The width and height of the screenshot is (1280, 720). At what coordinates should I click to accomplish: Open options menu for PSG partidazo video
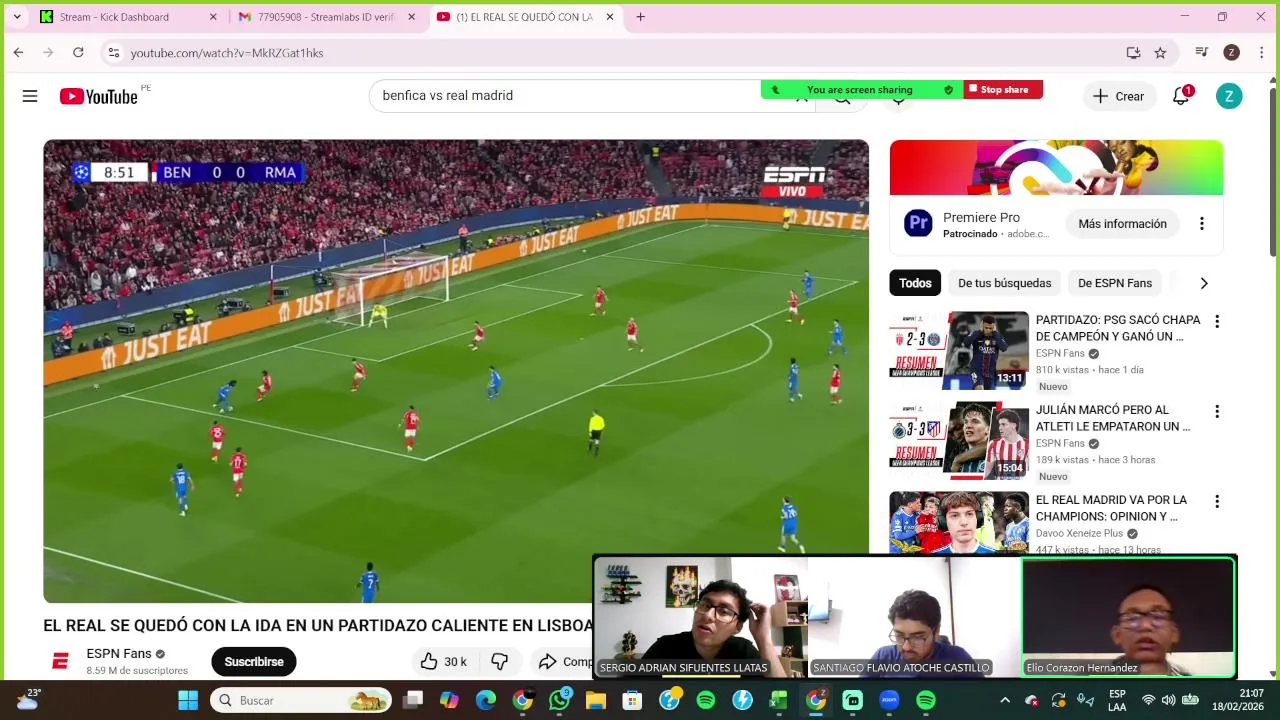pyautogui.click(x=1217, y=322)
